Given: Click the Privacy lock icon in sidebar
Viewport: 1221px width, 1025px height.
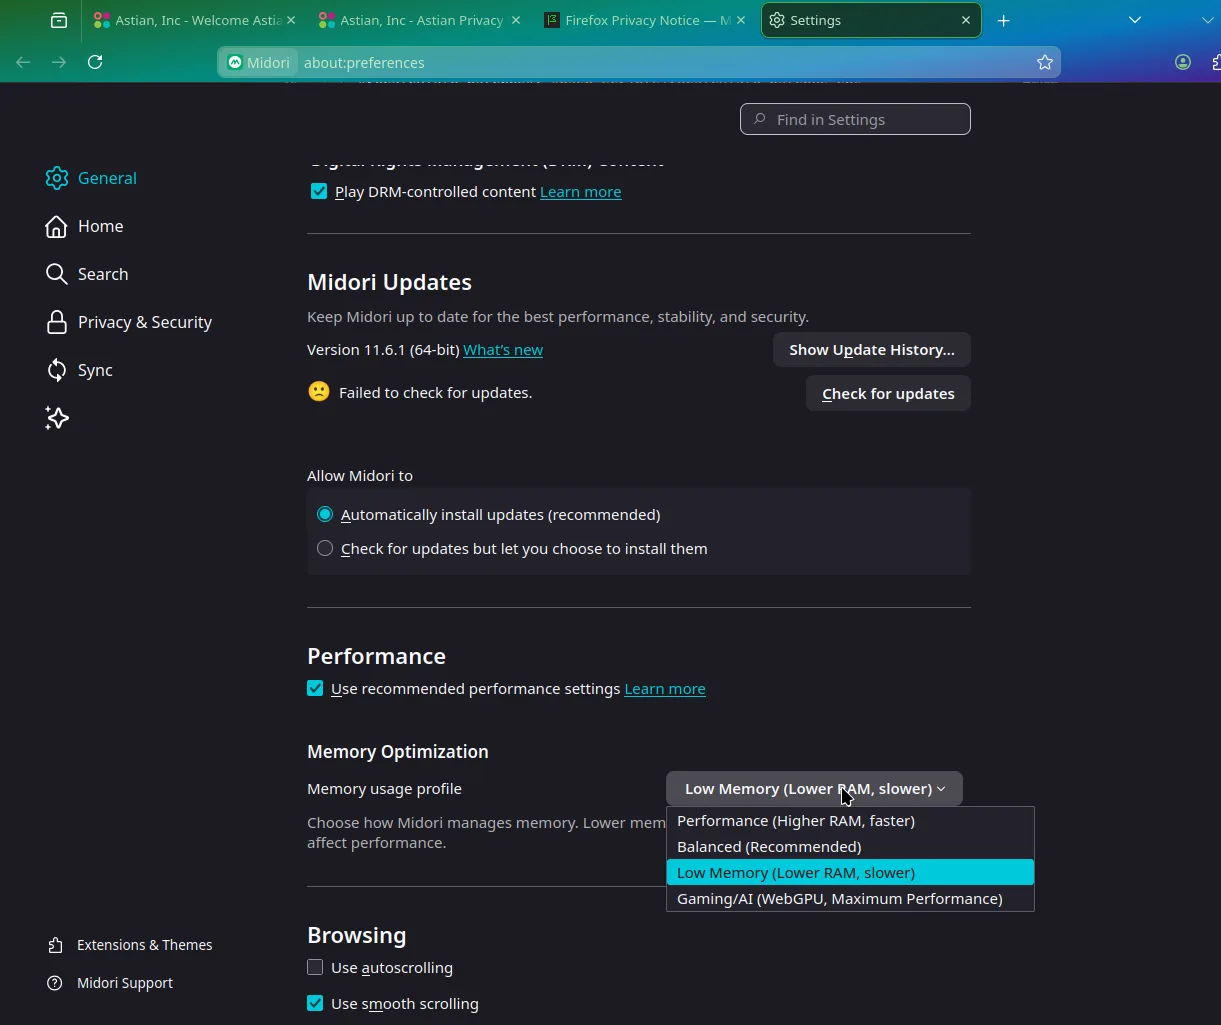Looking at the screenshot, I should 57,322.
